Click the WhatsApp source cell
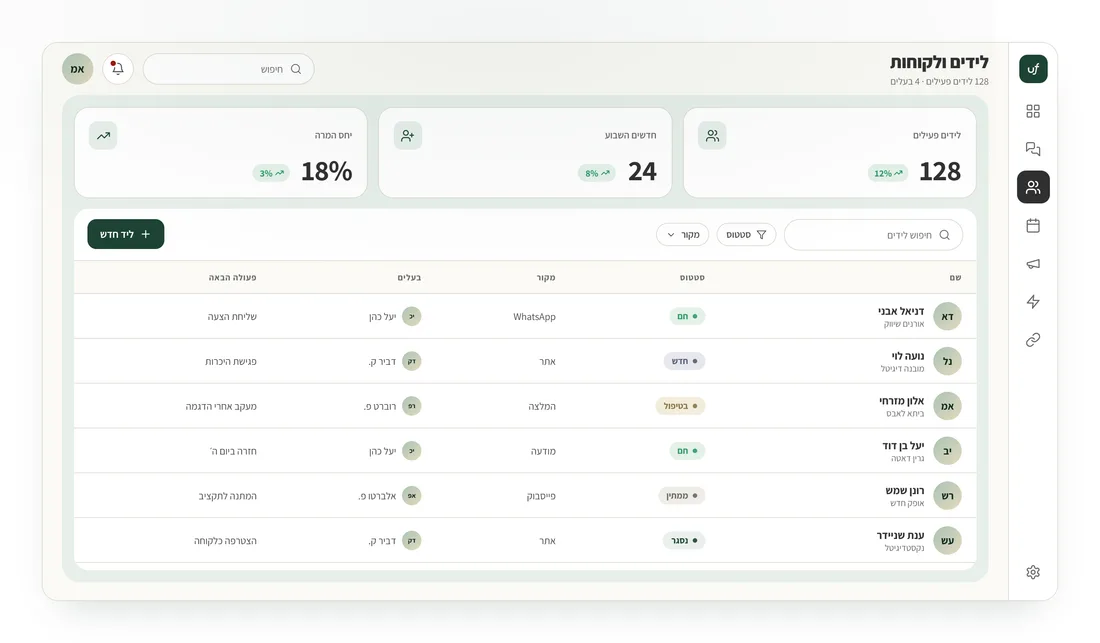1100x643 pixels. [534, 317]
